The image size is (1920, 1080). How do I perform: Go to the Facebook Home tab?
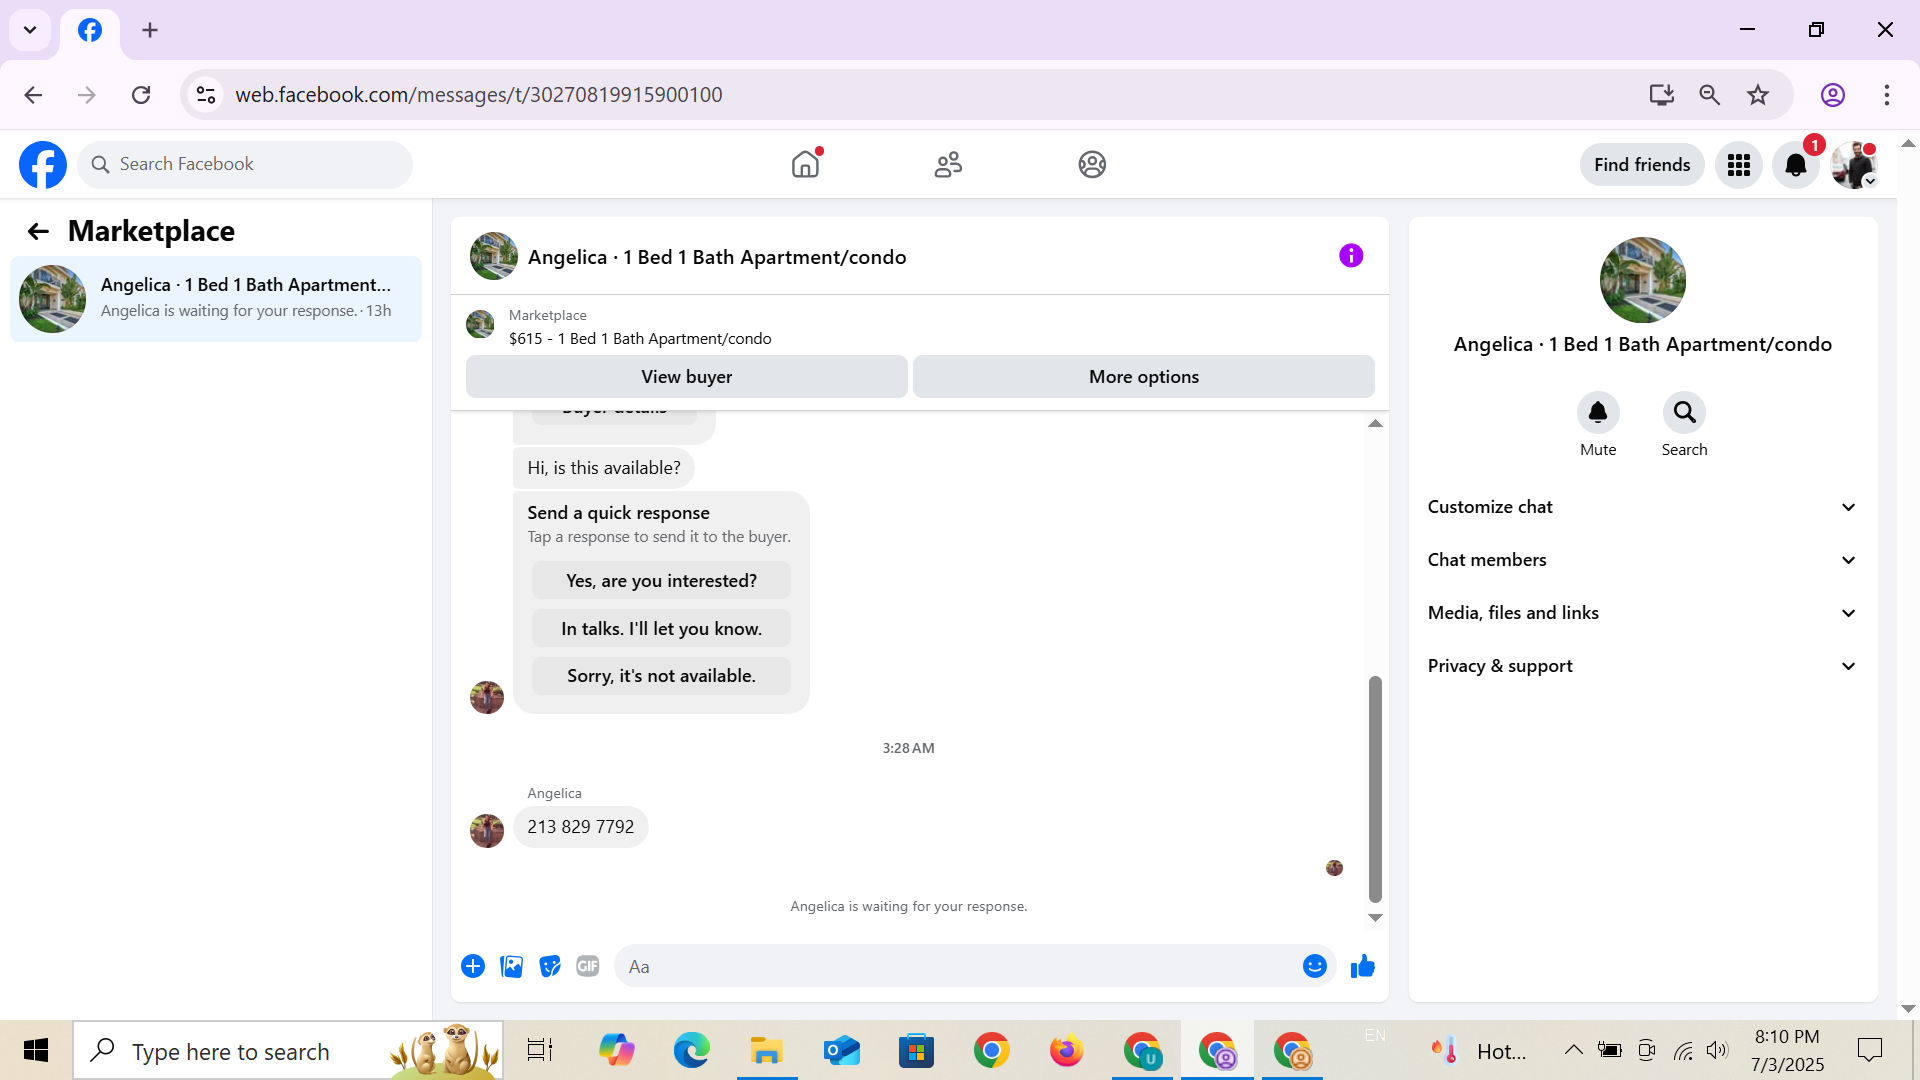click(x=805, y=165)
